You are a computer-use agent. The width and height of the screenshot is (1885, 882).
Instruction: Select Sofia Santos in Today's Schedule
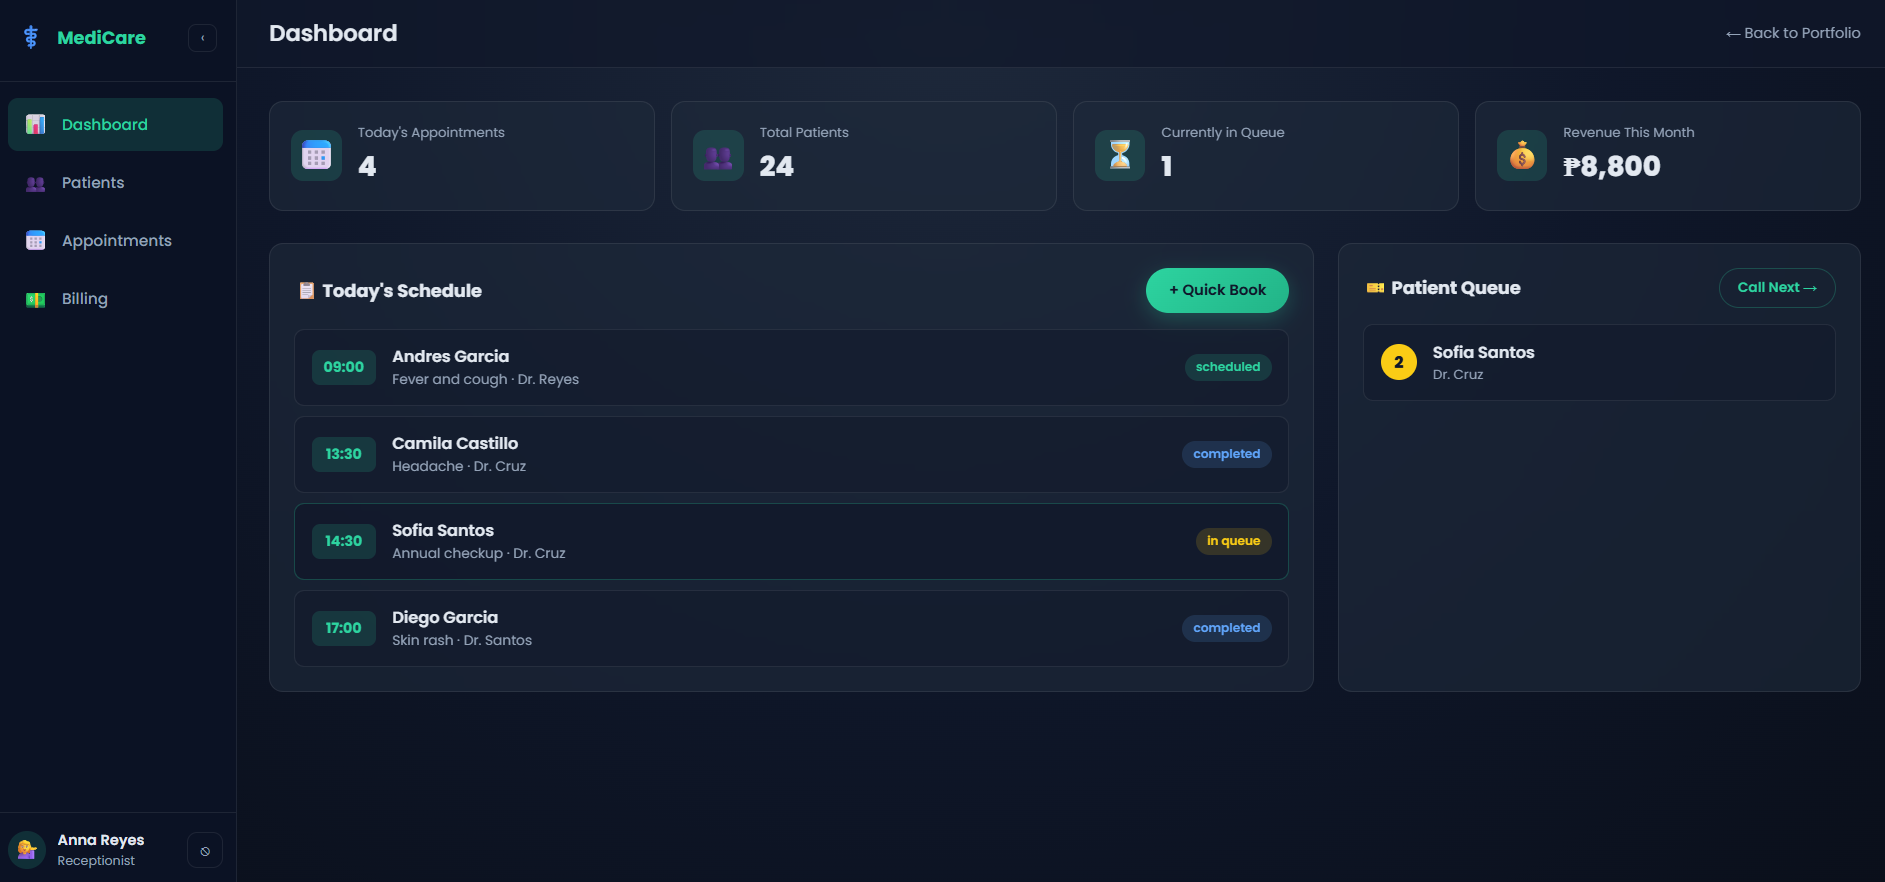[791, 542]
